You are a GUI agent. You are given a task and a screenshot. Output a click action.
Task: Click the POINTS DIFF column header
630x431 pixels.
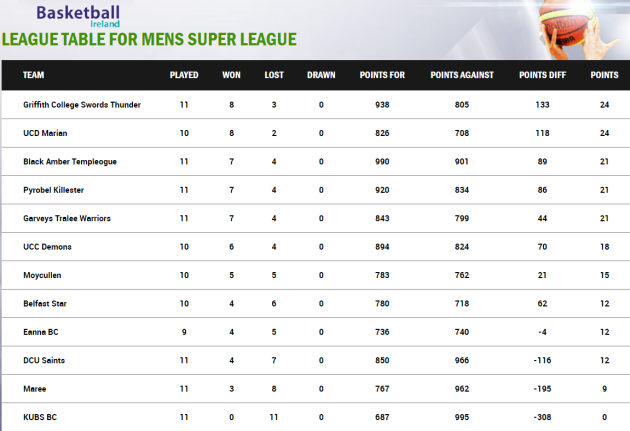pyautogui.click(x=542, y=75)
